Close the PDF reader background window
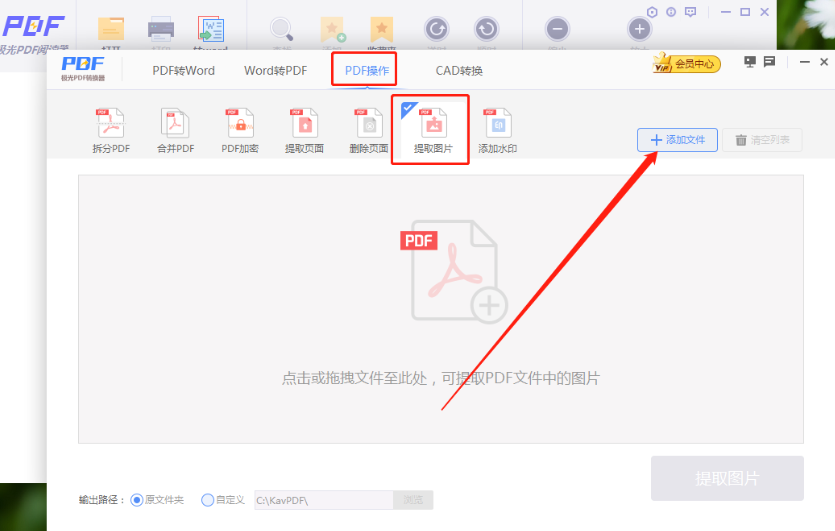 pyautogui.click(x=764, y=12)
